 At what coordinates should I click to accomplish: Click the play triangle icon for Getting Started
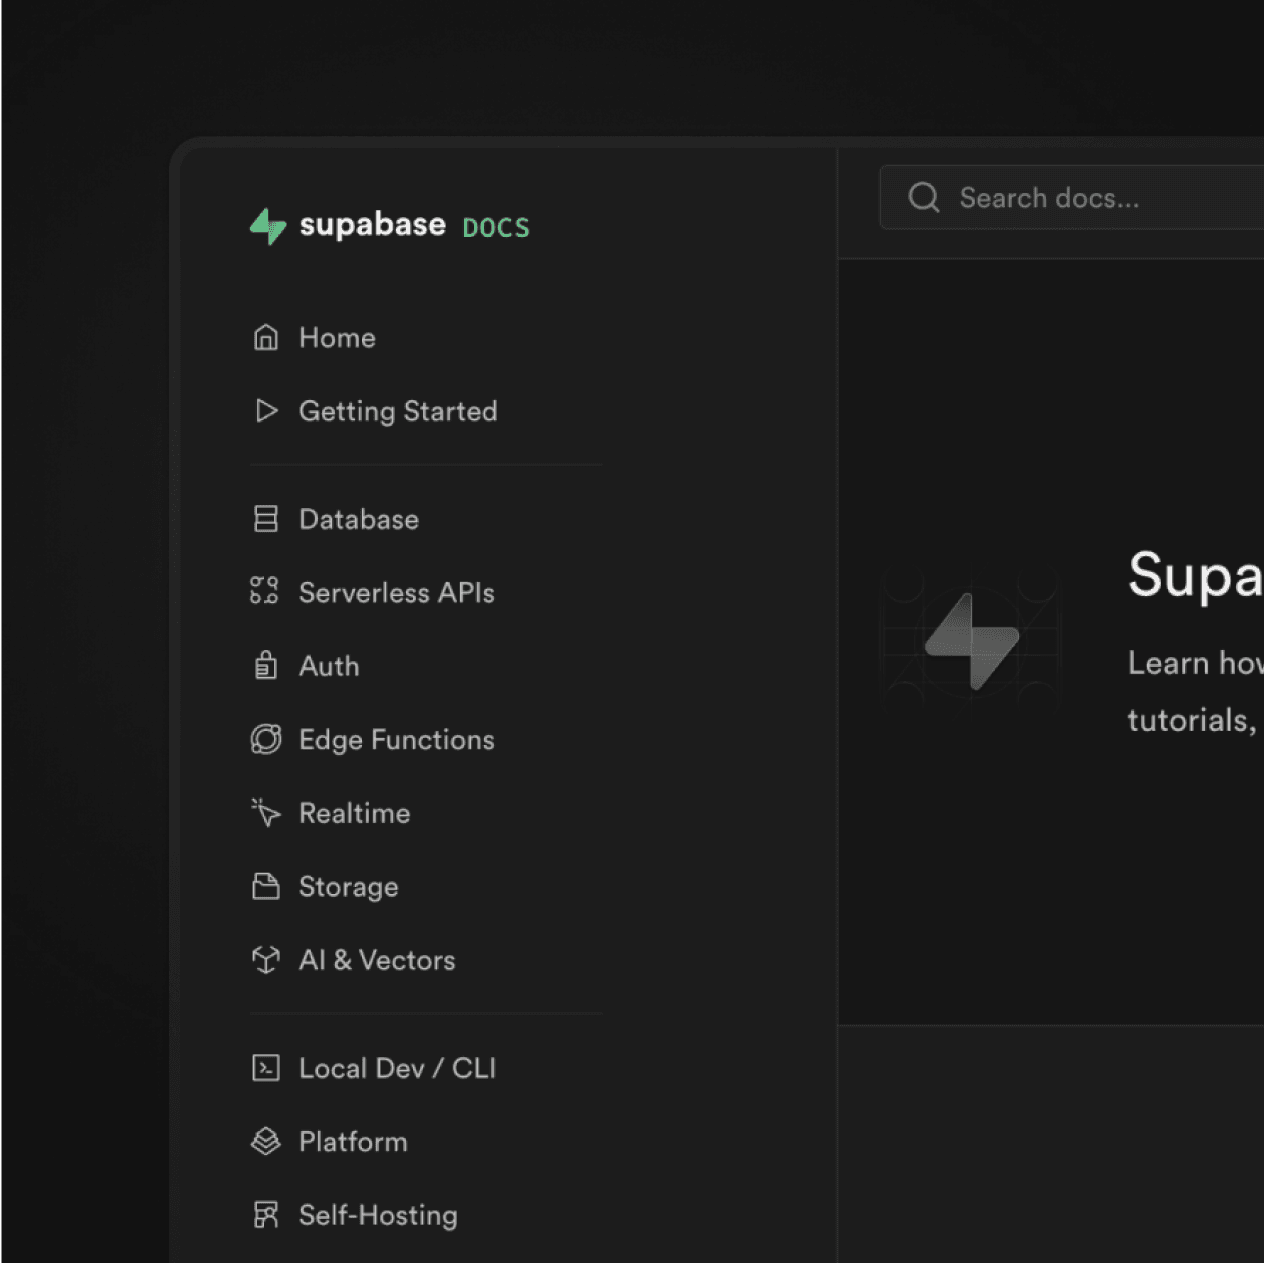[x=265, y=411]
